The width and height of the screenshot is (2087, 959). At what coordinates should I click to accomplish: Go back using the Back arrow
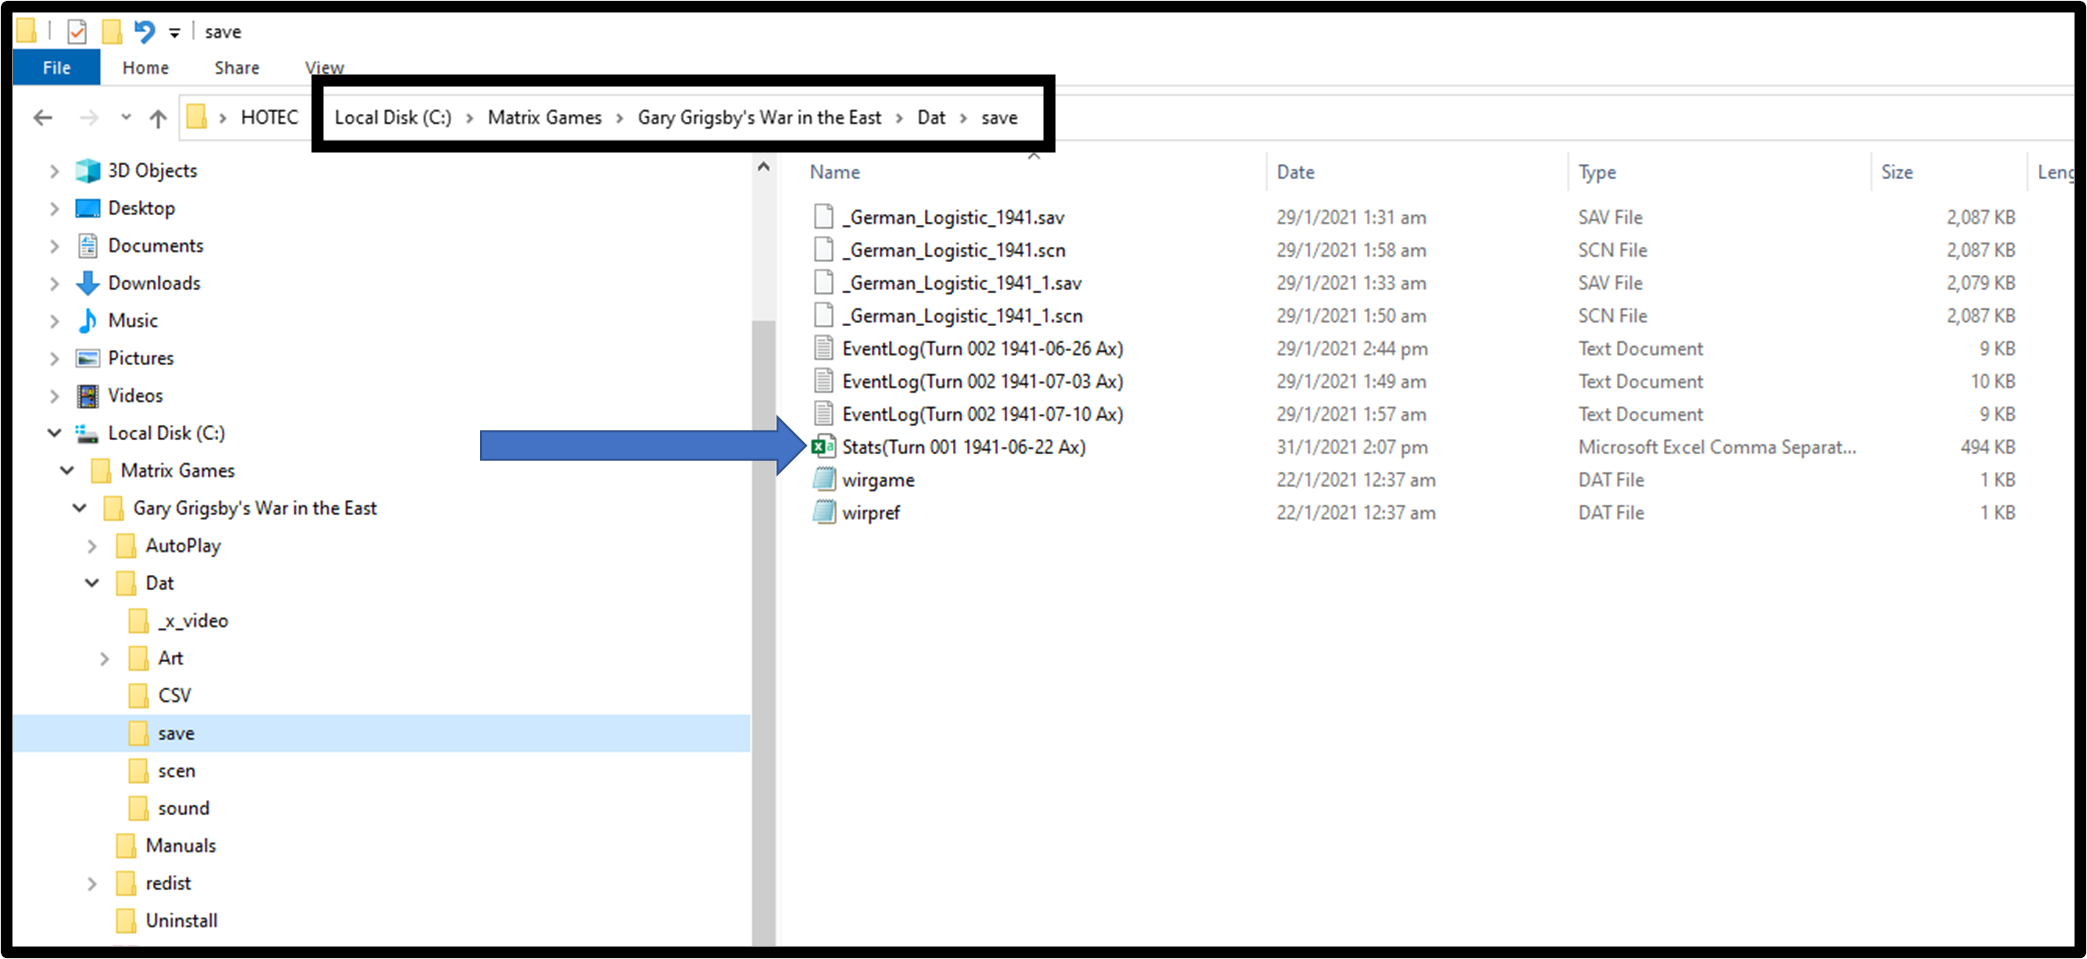(x=42, y=118)
